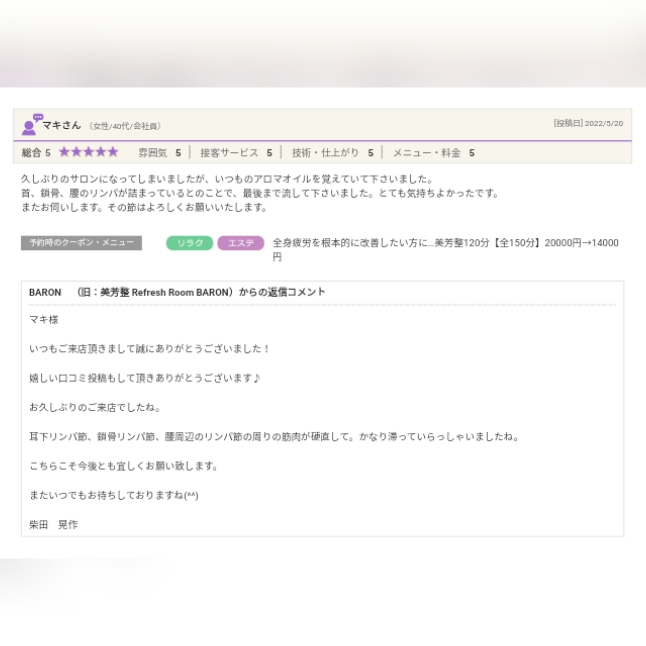Click the マキ様 greeting in the reply
Viewport: 646px width, 646px height.
pyautogui.click(x=44, y=319)
